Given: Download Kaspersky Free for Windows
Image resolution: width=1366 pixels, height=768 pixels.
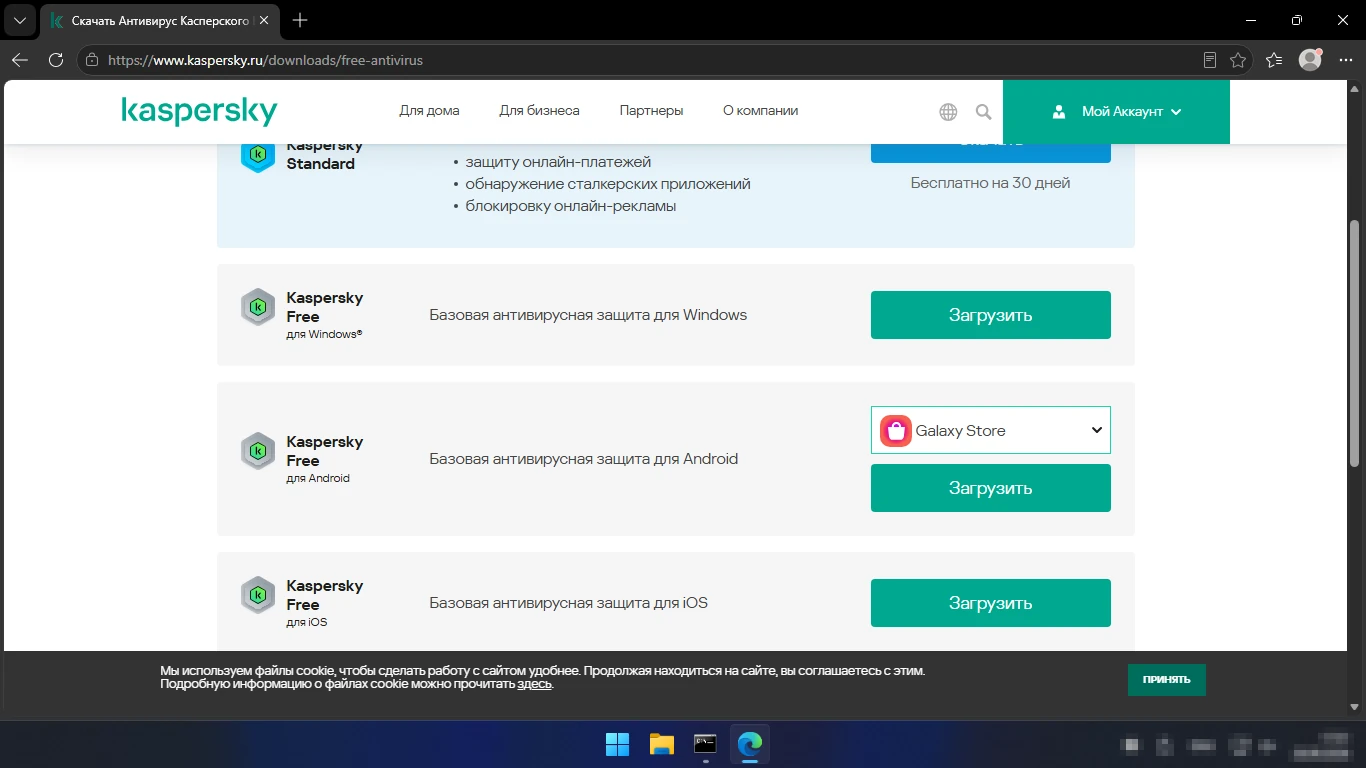Looking at the screenshot, I should (x=991, y=315).
